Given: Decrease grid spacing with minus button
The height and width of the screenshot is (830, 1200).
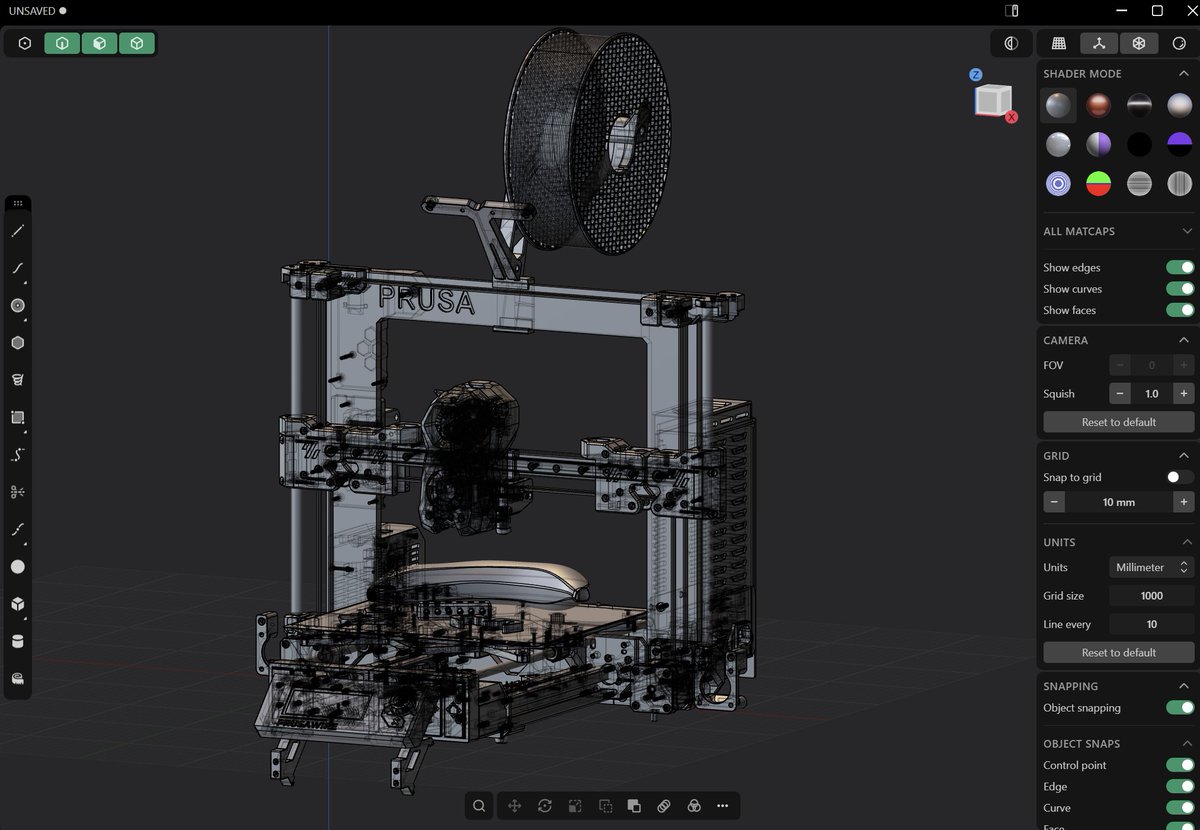Looking at the screenshot, I should (x=1055, y=502).
